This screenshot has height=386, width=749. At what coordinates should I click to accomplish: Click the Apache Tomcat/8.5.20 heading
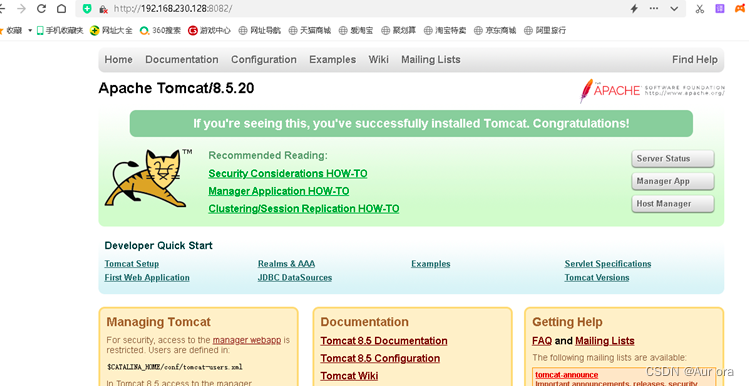tap(176, 88)
